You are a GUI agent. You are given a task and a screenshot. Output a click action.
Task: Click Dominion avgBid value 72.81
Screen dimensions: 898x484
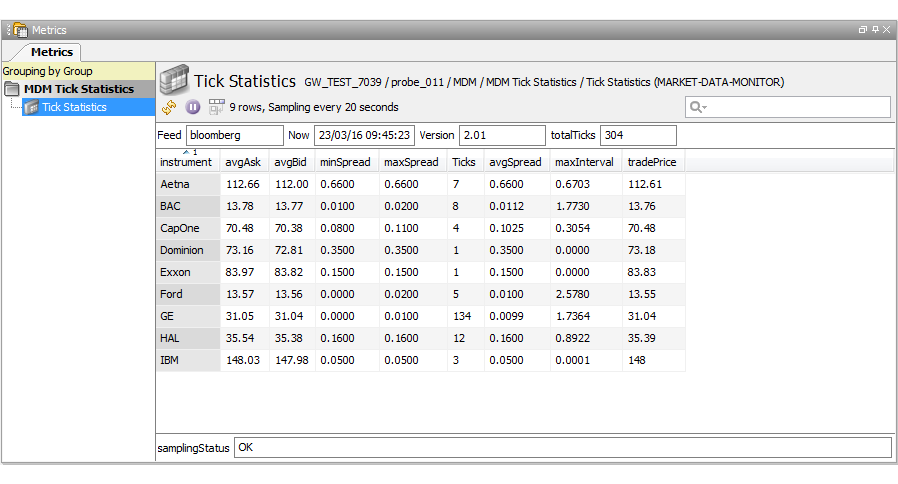(x=289, y=250)
